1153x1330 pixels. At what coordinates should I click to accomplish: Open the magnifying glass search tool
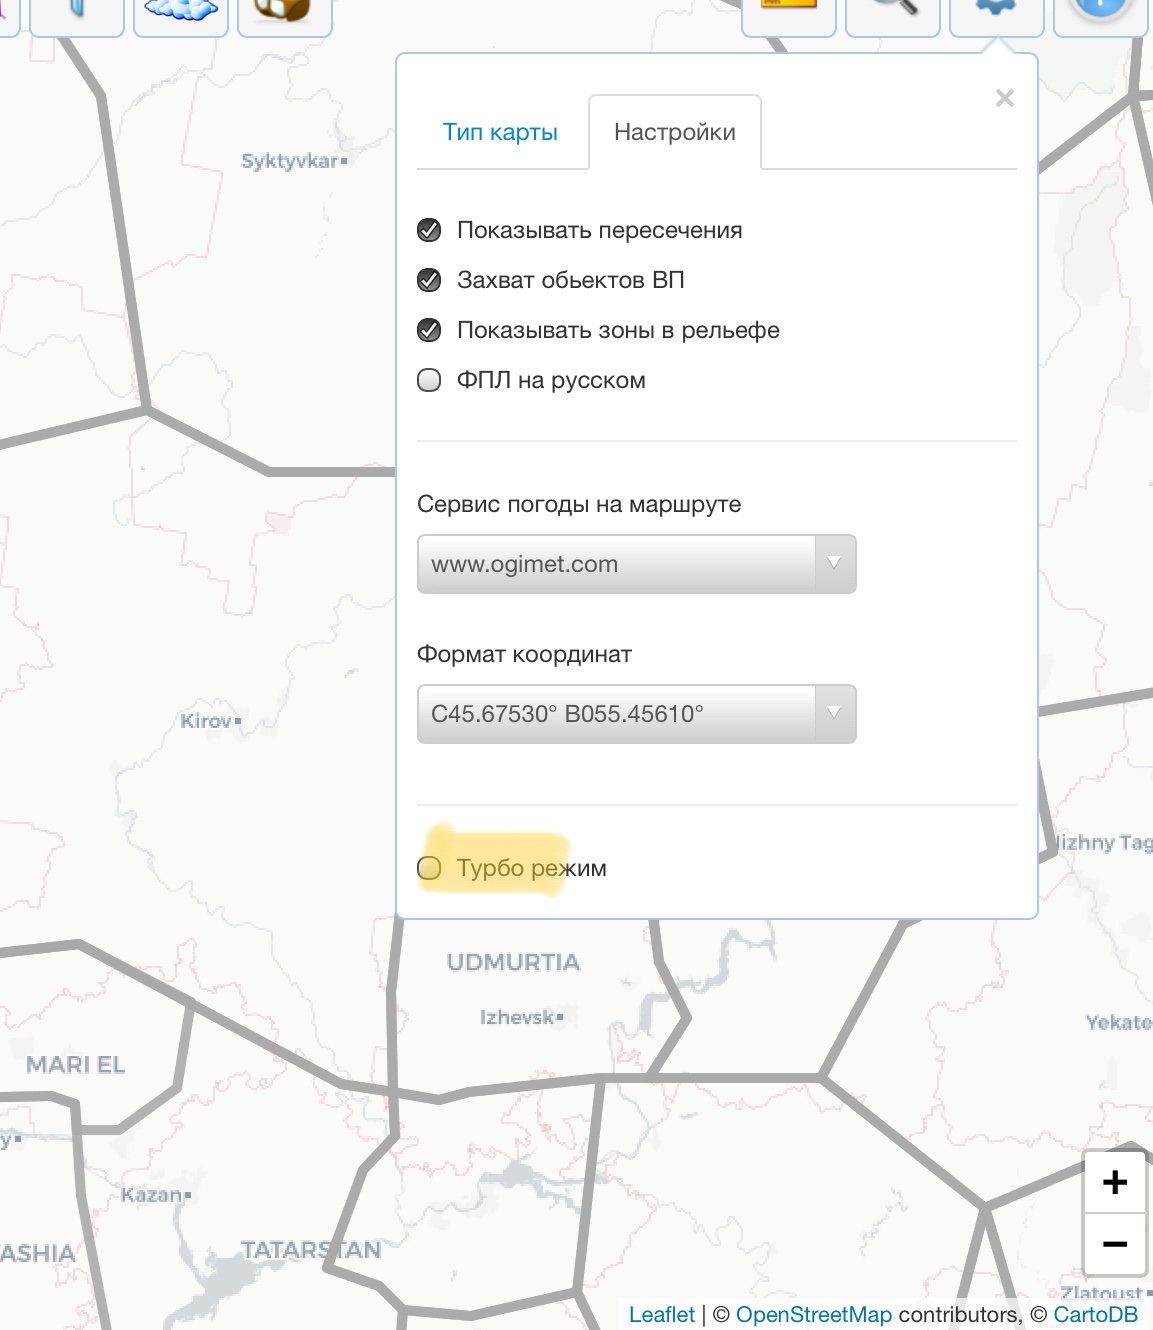coord(892,14)
